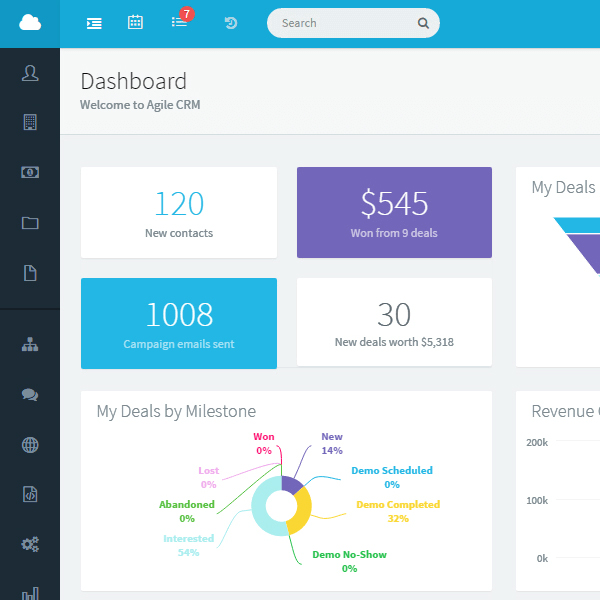600x600 pixels.
Task: Click the 'Demo No-Show 0%' chart label
Action: pyautogui.click(x=349, y=561)
